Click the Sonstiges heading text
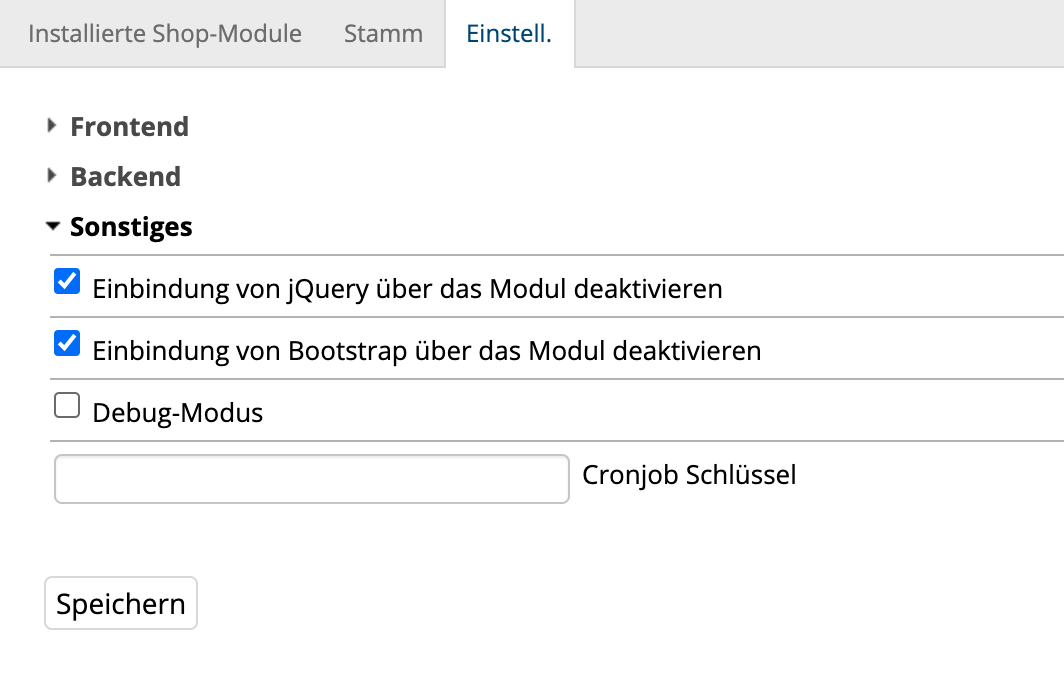This screenshot has height=700, width=1064. click(131, 227)
